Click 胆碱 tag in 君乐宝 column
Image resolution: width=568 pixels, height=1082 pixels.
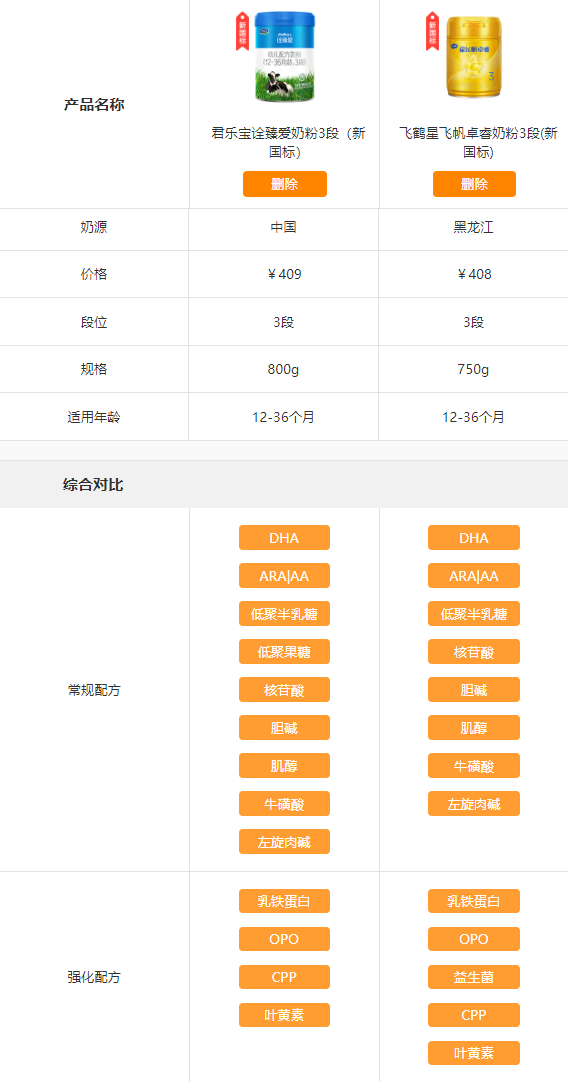pos(284,727)
